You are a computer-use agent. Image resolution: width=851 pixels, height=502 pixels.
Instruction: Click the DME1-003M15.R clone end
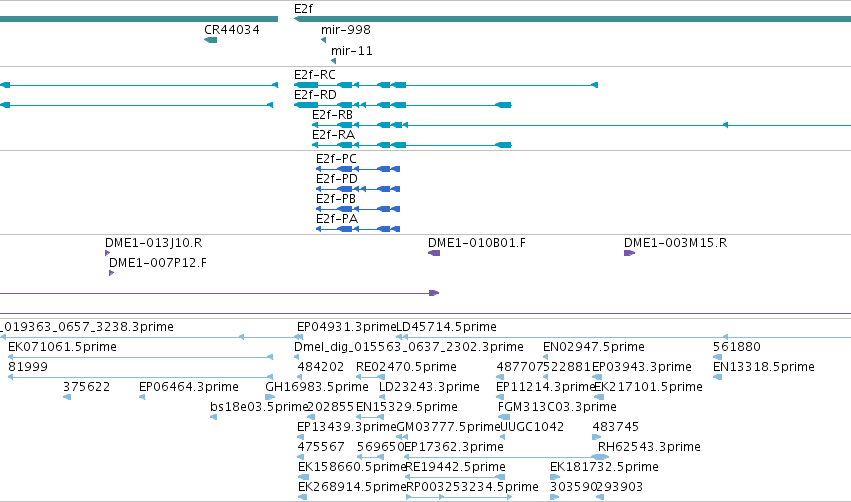tap(630, 253)
